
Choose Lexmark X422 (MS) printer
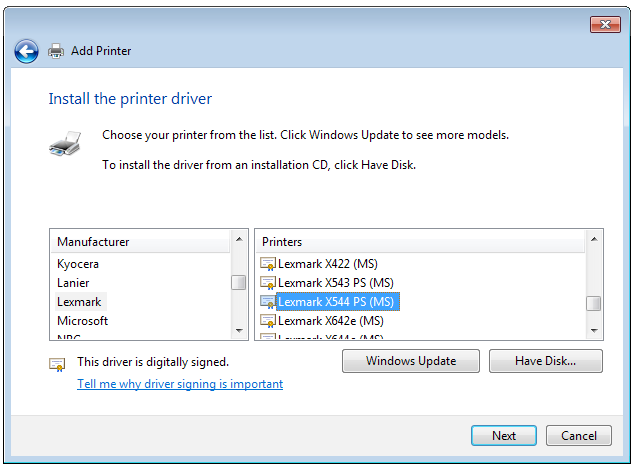[x=328, y=264]
